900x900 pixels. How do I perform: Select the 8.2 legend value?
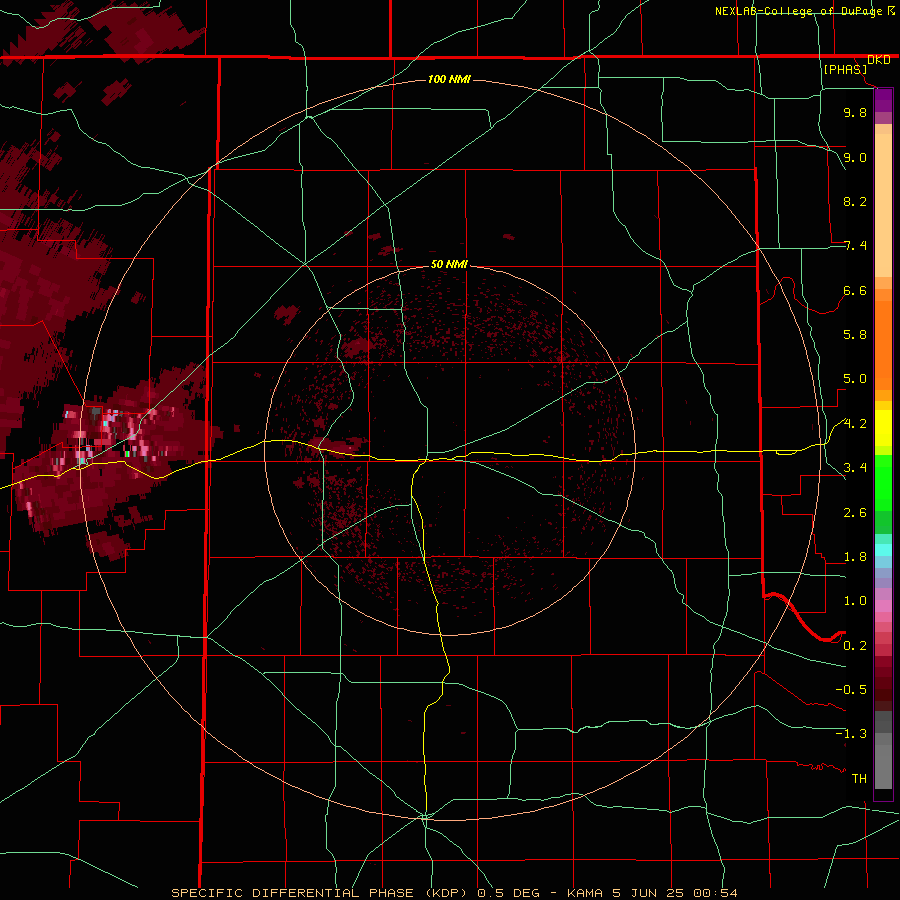click(855, 201)
